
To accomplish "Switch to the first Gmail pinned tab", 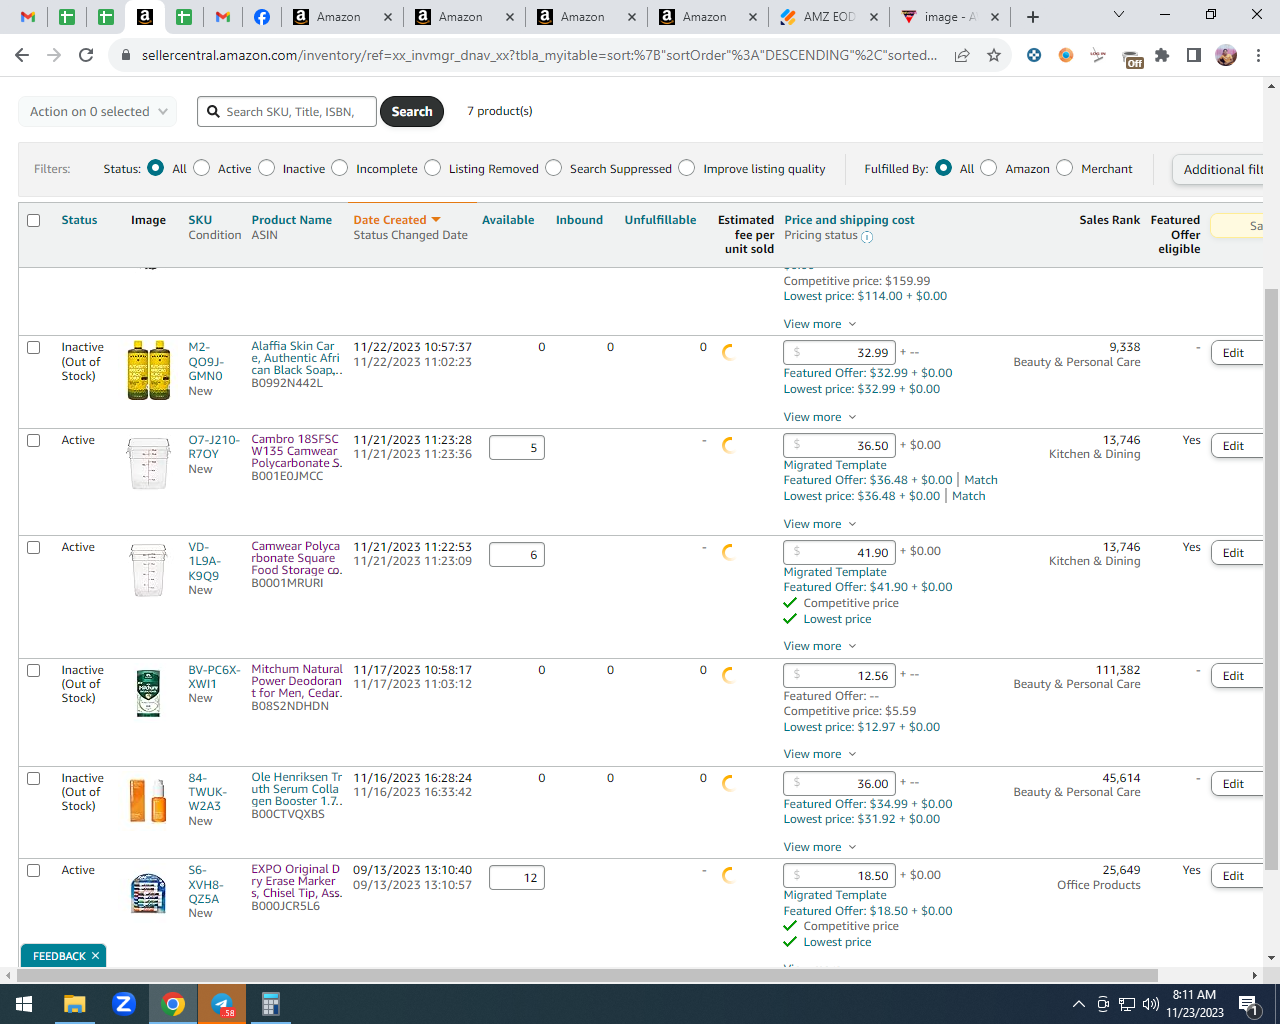I will click(x=28, y=17).
